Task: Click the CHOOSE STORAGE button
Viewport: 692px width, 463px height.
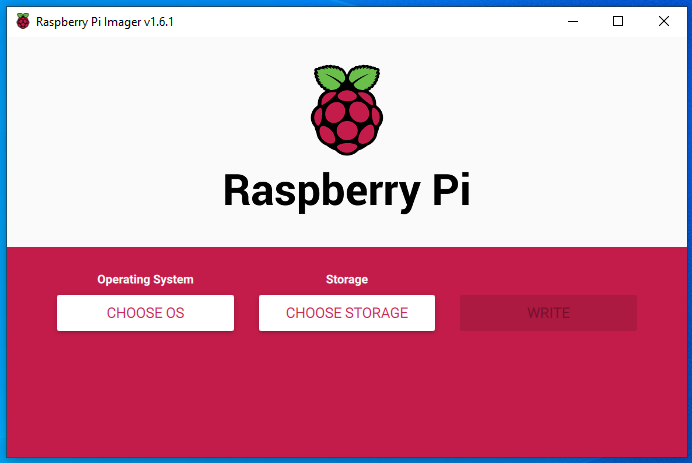Action: click(x=347, y=313)
